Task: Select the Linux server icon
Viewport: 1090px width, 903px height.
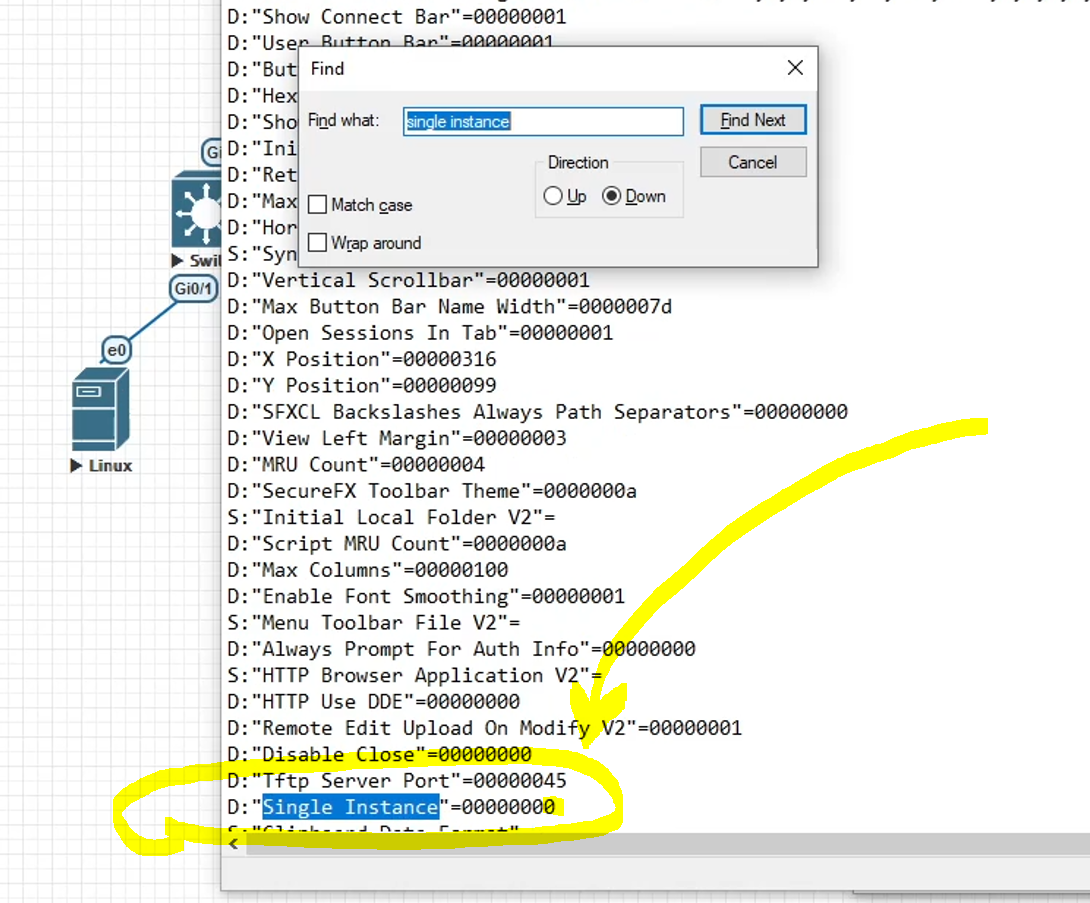Action: (x=98, y=408)
